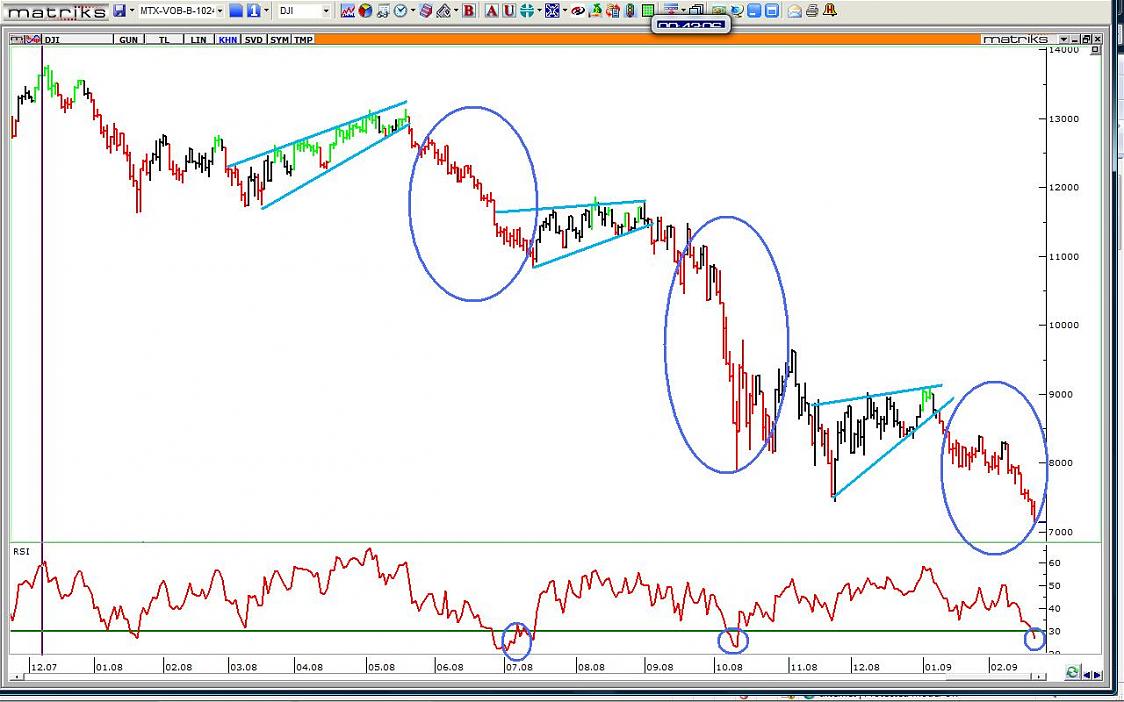This screenshot has width=1124, height=702.
Task: Open the dropdown arrow beside save icon
Action: (132, 11)
